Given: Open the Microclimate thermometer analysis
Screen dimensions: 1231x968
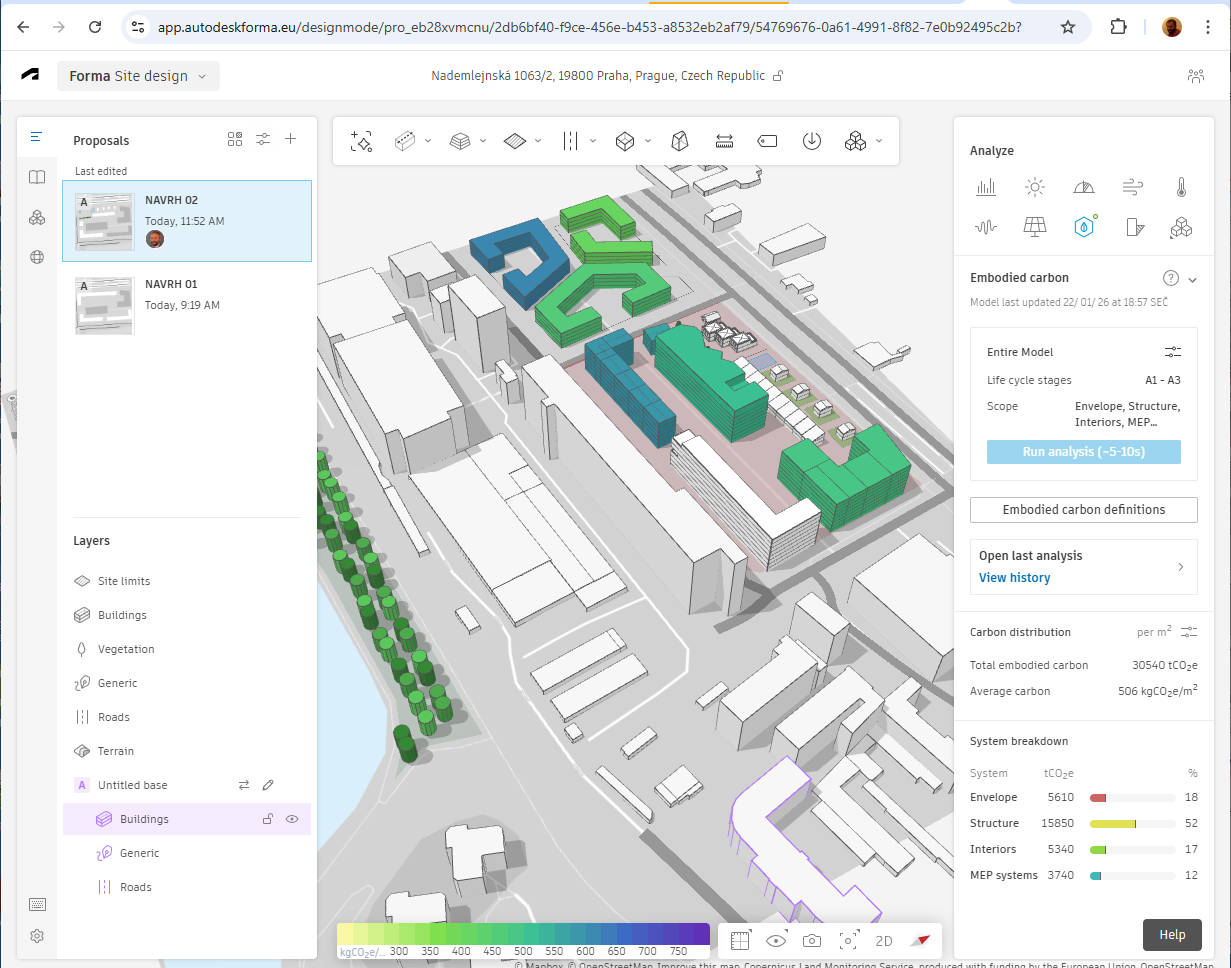Looking at the screenshot, I should coord(1181,187).
